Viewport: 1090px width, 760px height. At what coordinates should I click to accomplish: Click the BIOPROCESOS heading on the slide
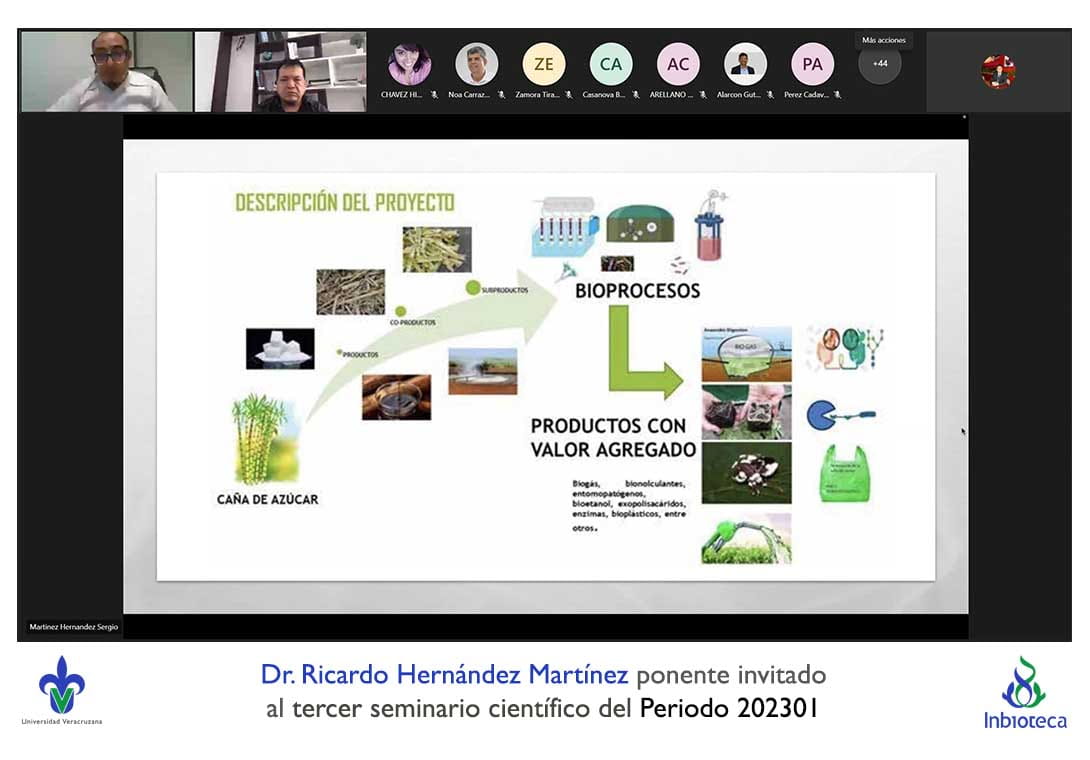point(637,291)
